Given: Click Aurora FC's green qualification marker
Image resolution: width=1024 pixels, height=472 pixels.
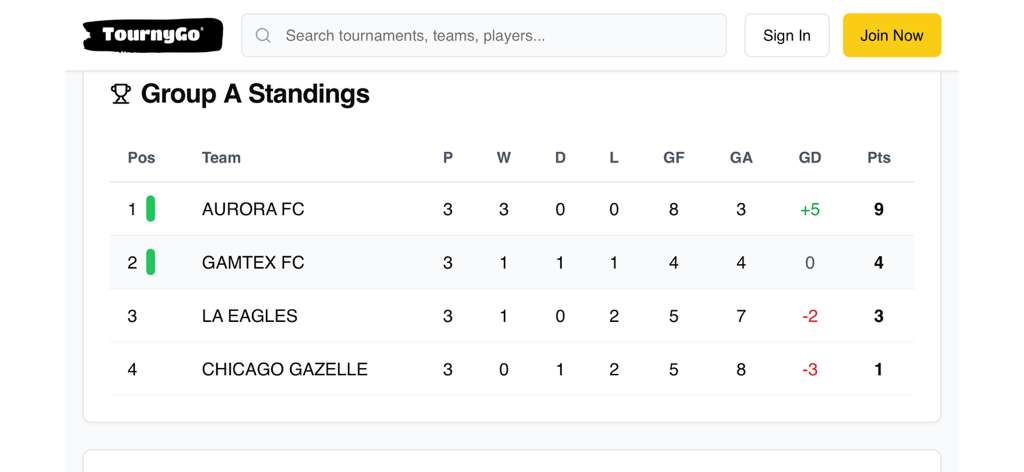Looking at the screenshot, I should [151, 209].
